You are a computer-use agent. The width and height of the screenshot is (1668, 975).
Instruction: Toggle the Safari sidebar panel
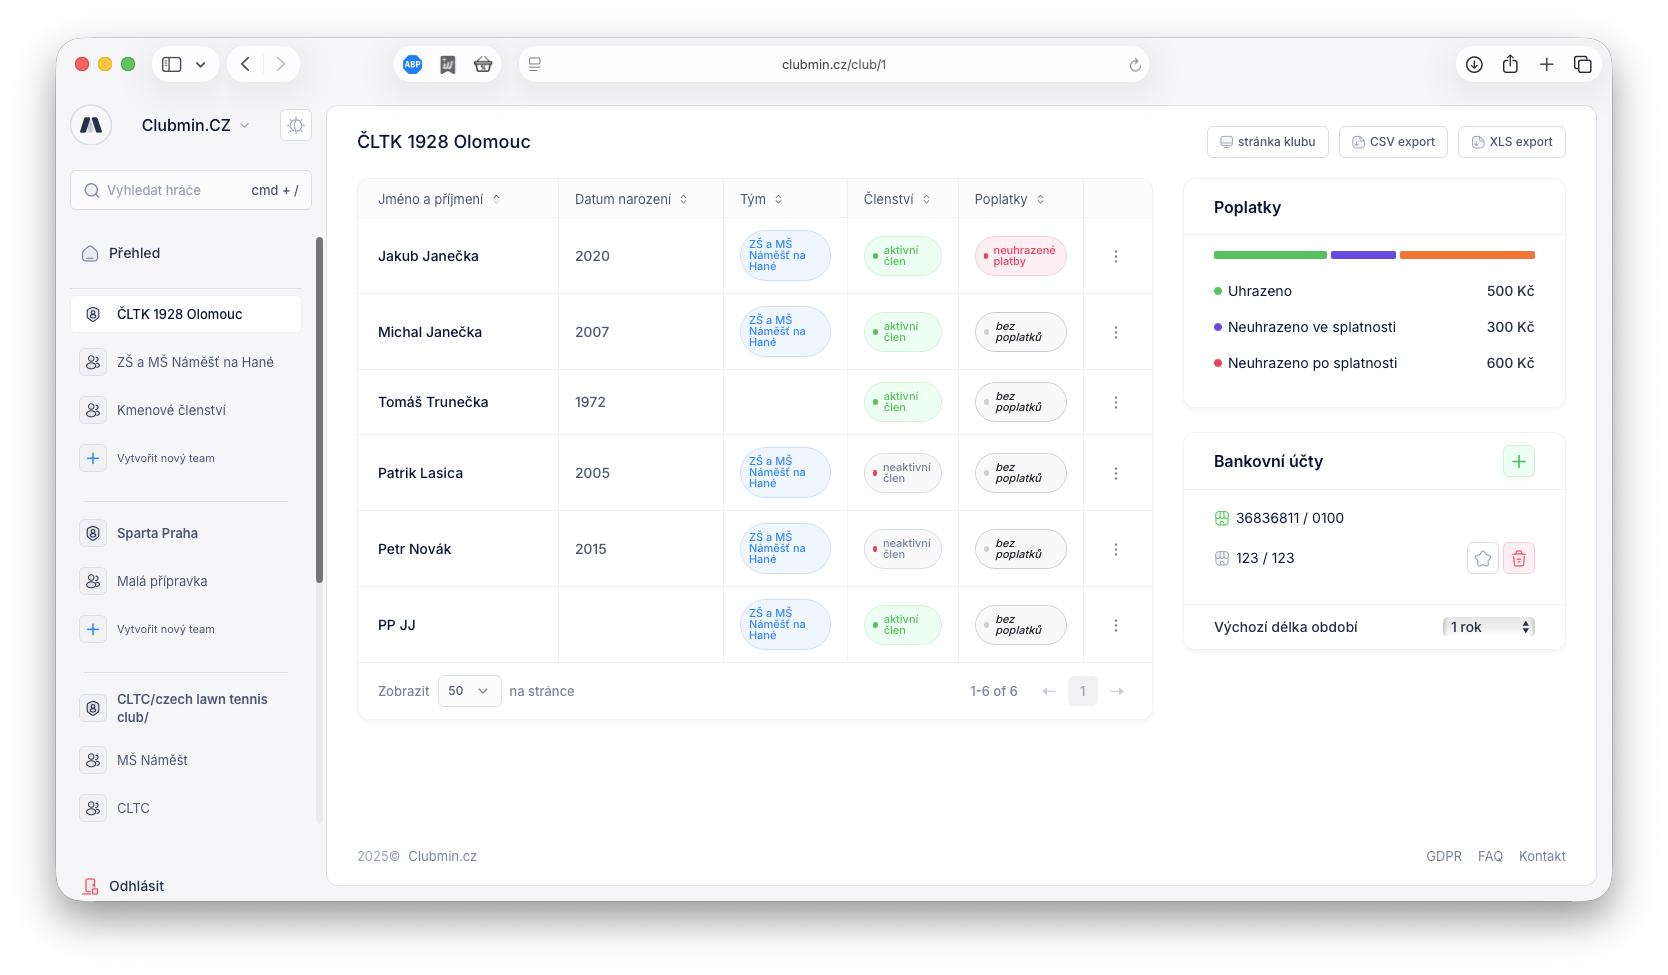click(172, 64)
